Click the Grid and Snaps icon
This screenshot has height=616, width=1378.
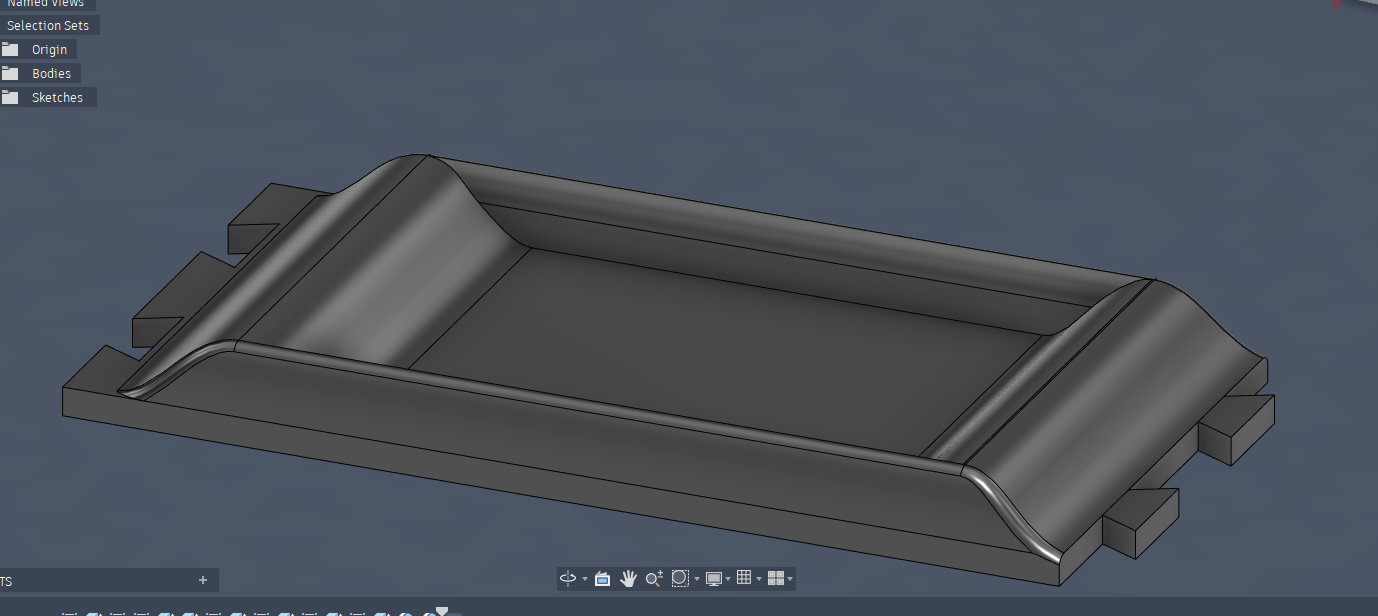point(744,578)
